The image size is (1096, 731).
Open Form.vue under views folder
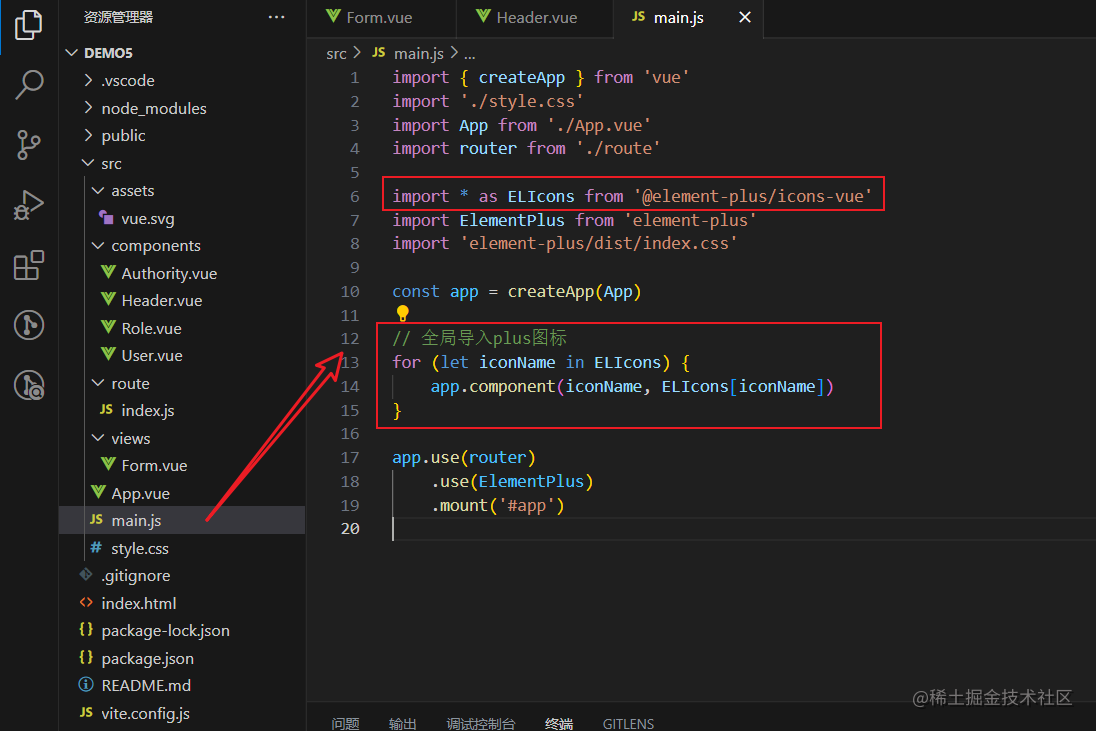(x=182, y=465)
